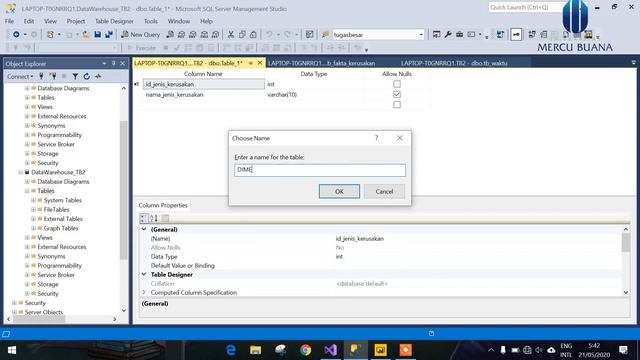Click the varchar(10) data type cell
The height and width of the screenshot is (360, 640).
[x=314, y=94]
